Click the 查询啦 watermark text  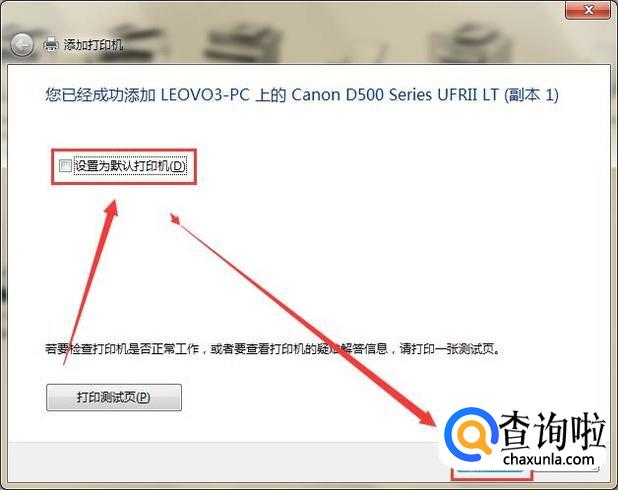tap(552, 432)
